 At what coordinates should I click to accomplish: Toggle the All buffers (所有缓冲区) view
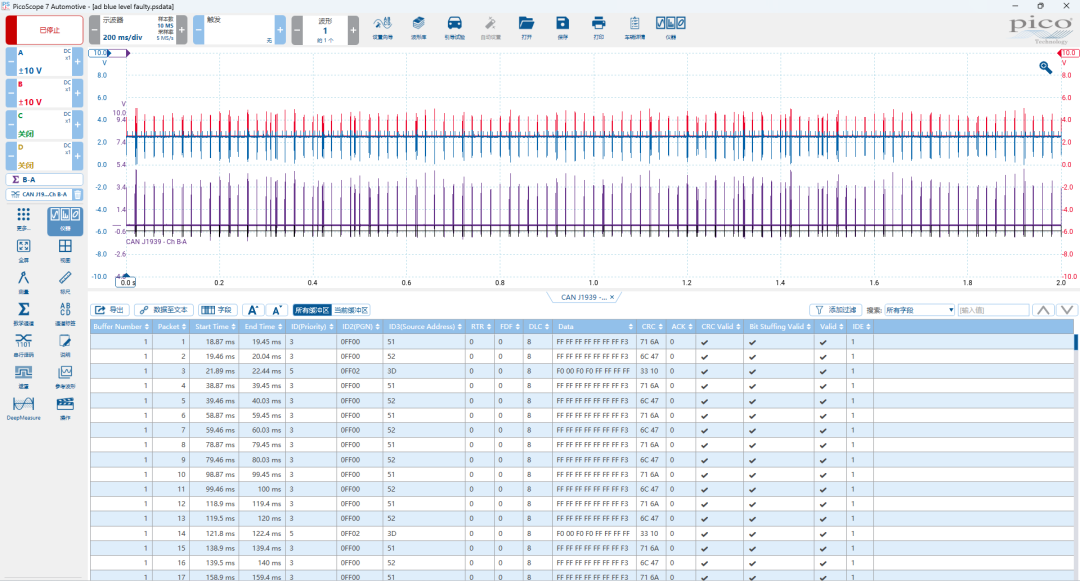[x=311, y=310]
